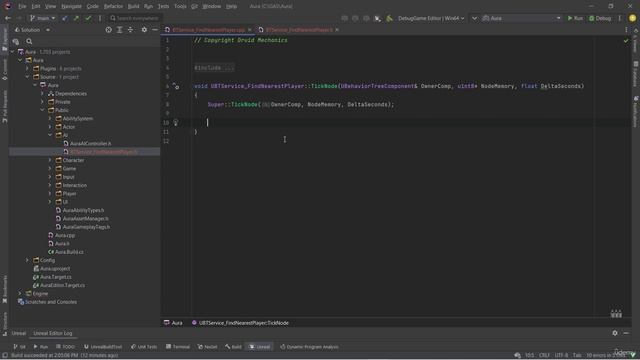Click Expand All icon in Solution panel
The height and width of the screenshot is (360, 640).
[x=120, y=30]
